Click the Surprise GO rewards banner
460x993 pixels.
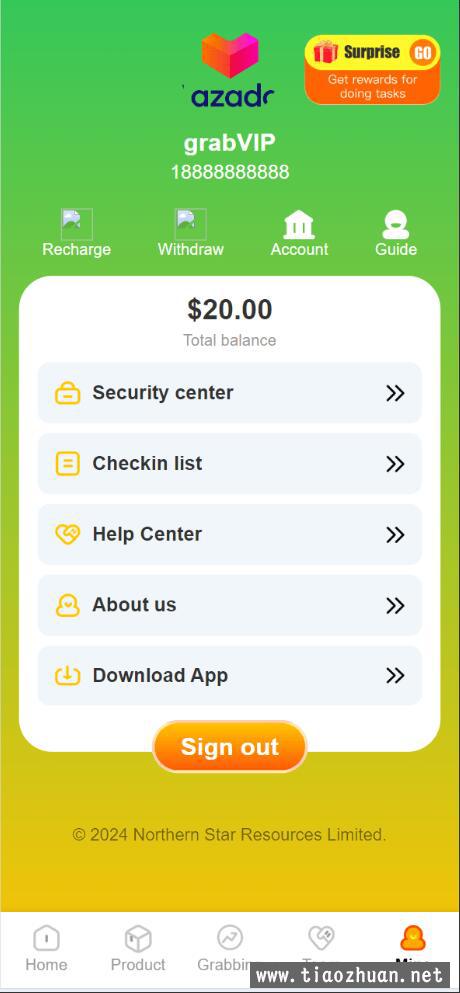(x=373, y=70)
